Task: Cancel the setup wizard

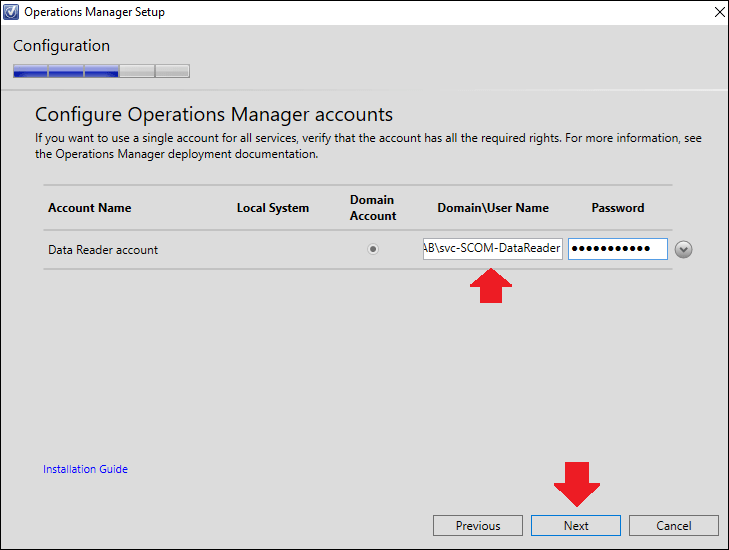Action: (674, 525)
